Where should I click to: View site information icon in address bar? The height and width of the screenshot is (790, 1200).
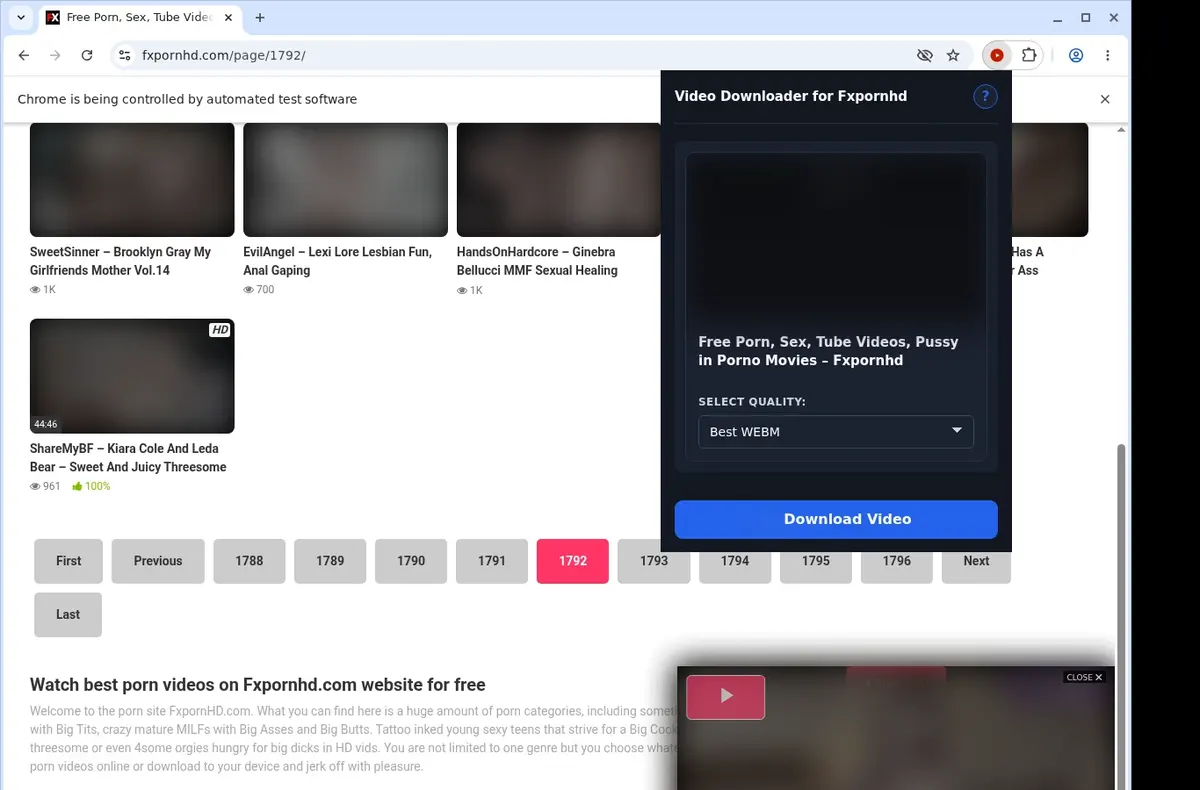point(124,56)
